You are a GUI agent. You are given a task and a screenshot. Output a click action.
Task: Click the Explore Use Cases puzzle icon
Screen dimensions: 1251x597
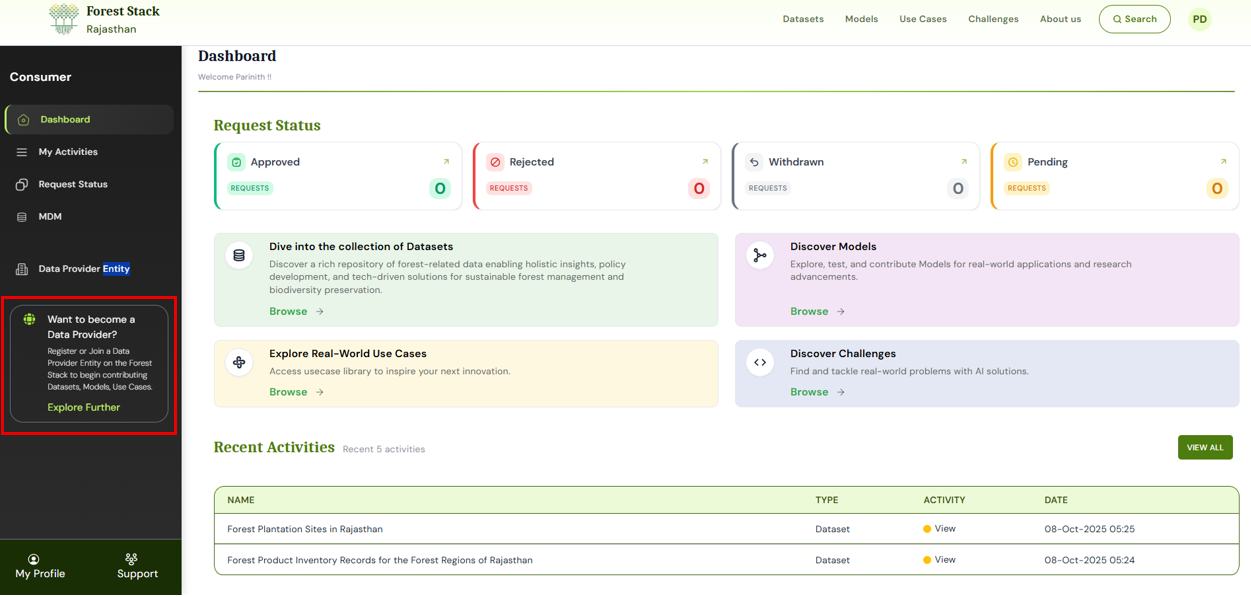pyautogui.click(x=238, y=363)
